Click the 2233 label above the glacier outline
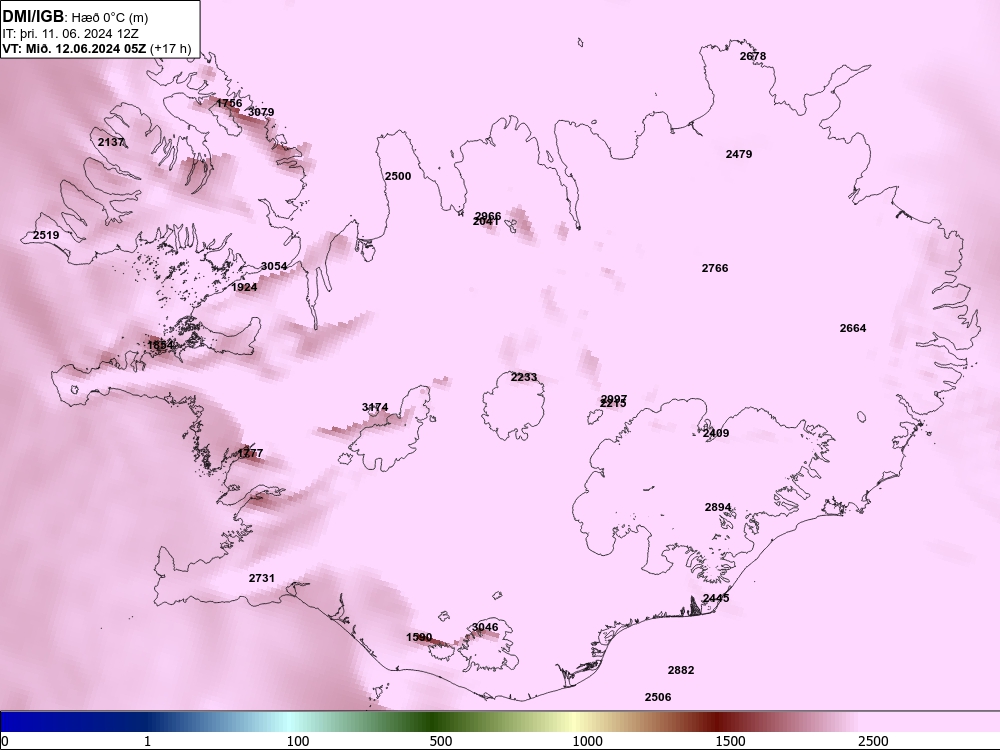The height and width of the screenshot is (750, 1000). (524, 378)
